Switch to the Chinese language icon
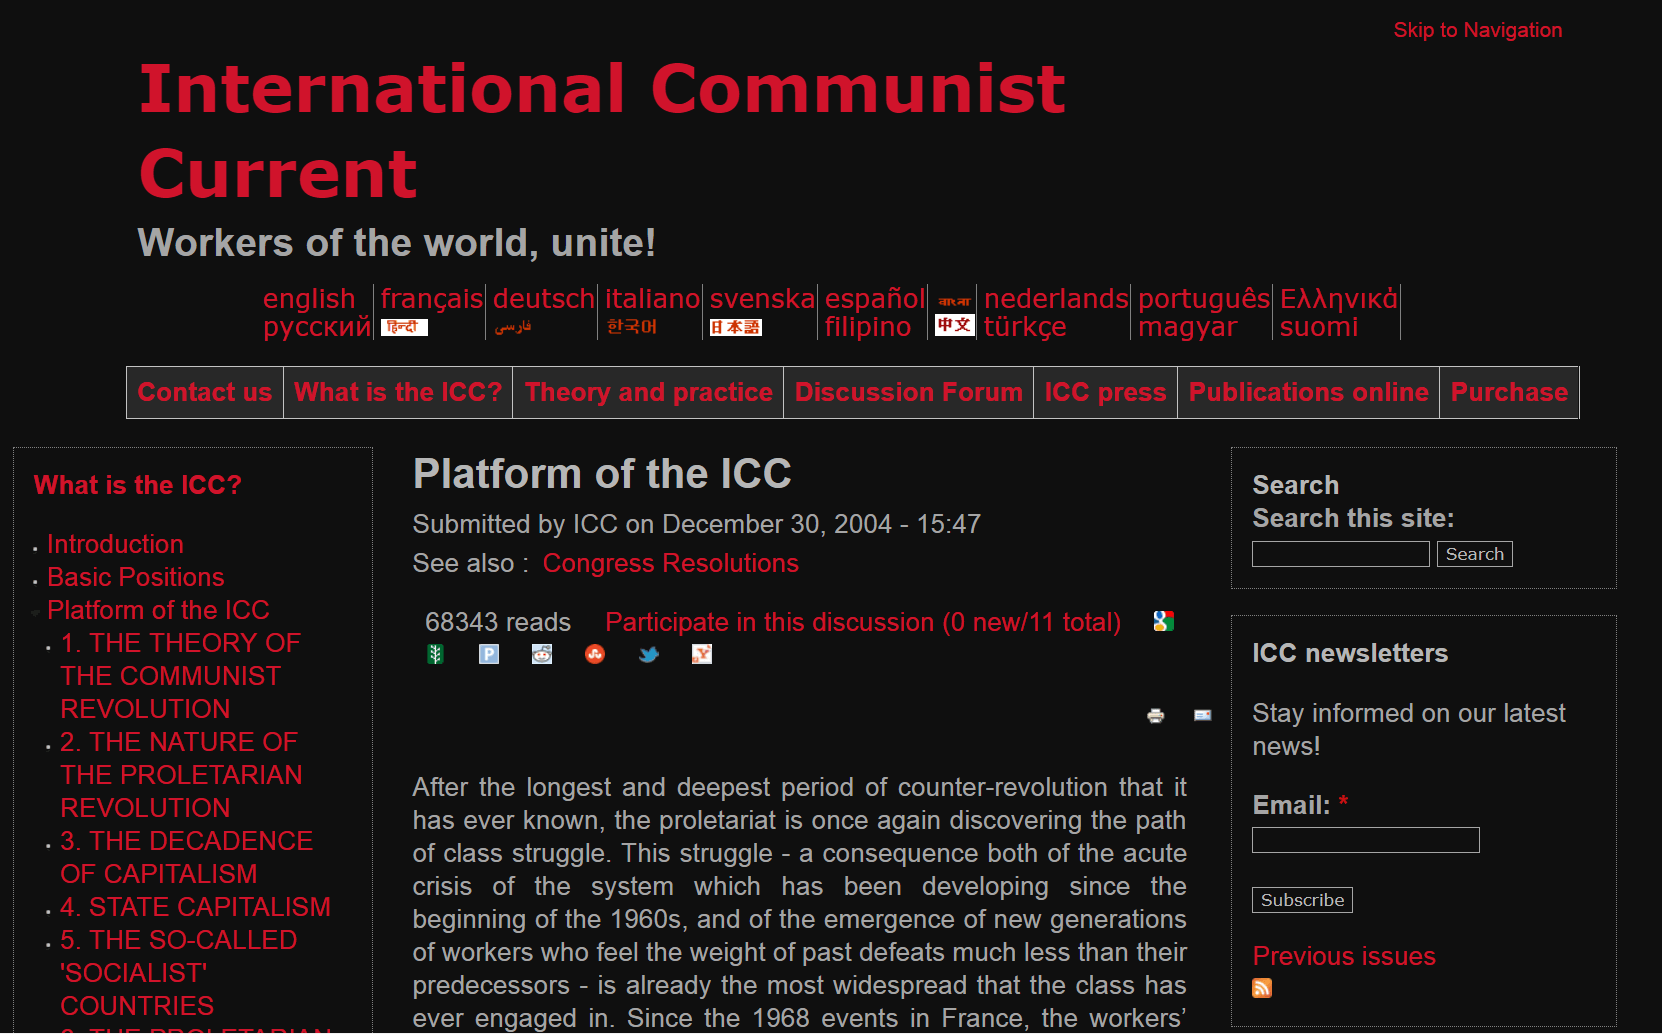This screenshot has width=1662, height=1034. [955, 325]
